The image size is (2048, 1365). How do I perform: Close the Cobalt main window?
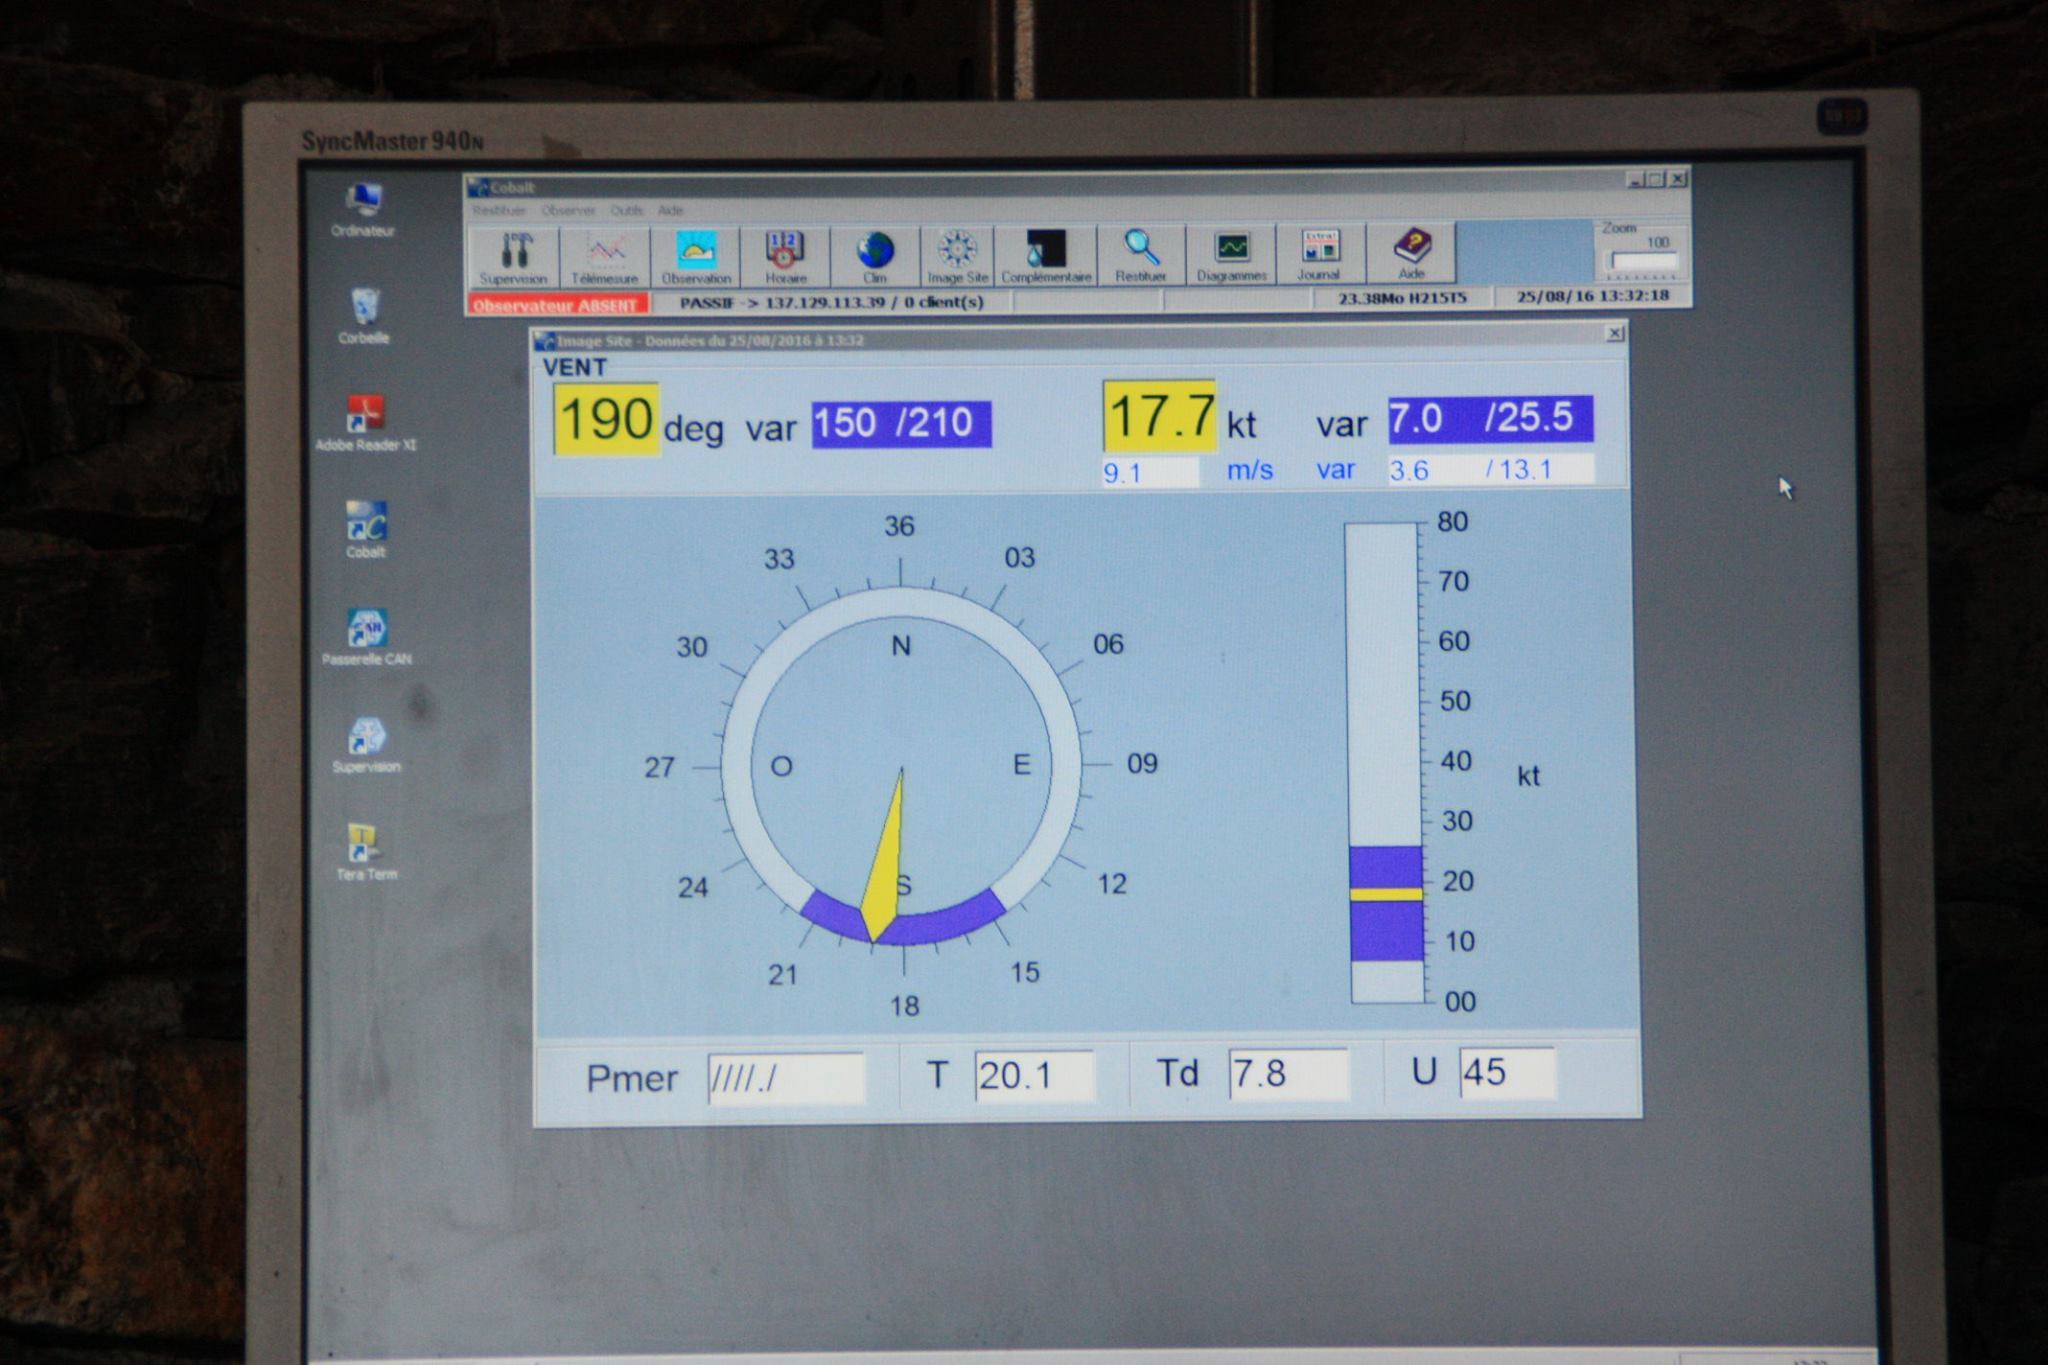tap(1678, 179)
